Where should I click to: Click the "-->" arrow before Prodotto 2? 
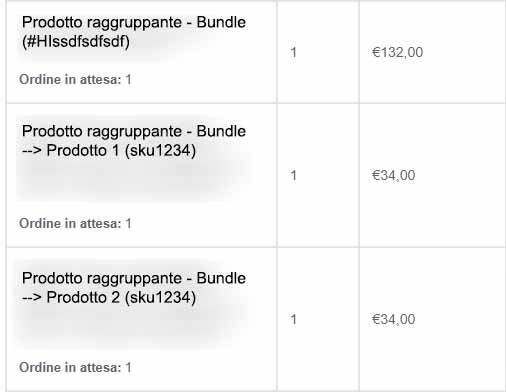click(32, 298)
